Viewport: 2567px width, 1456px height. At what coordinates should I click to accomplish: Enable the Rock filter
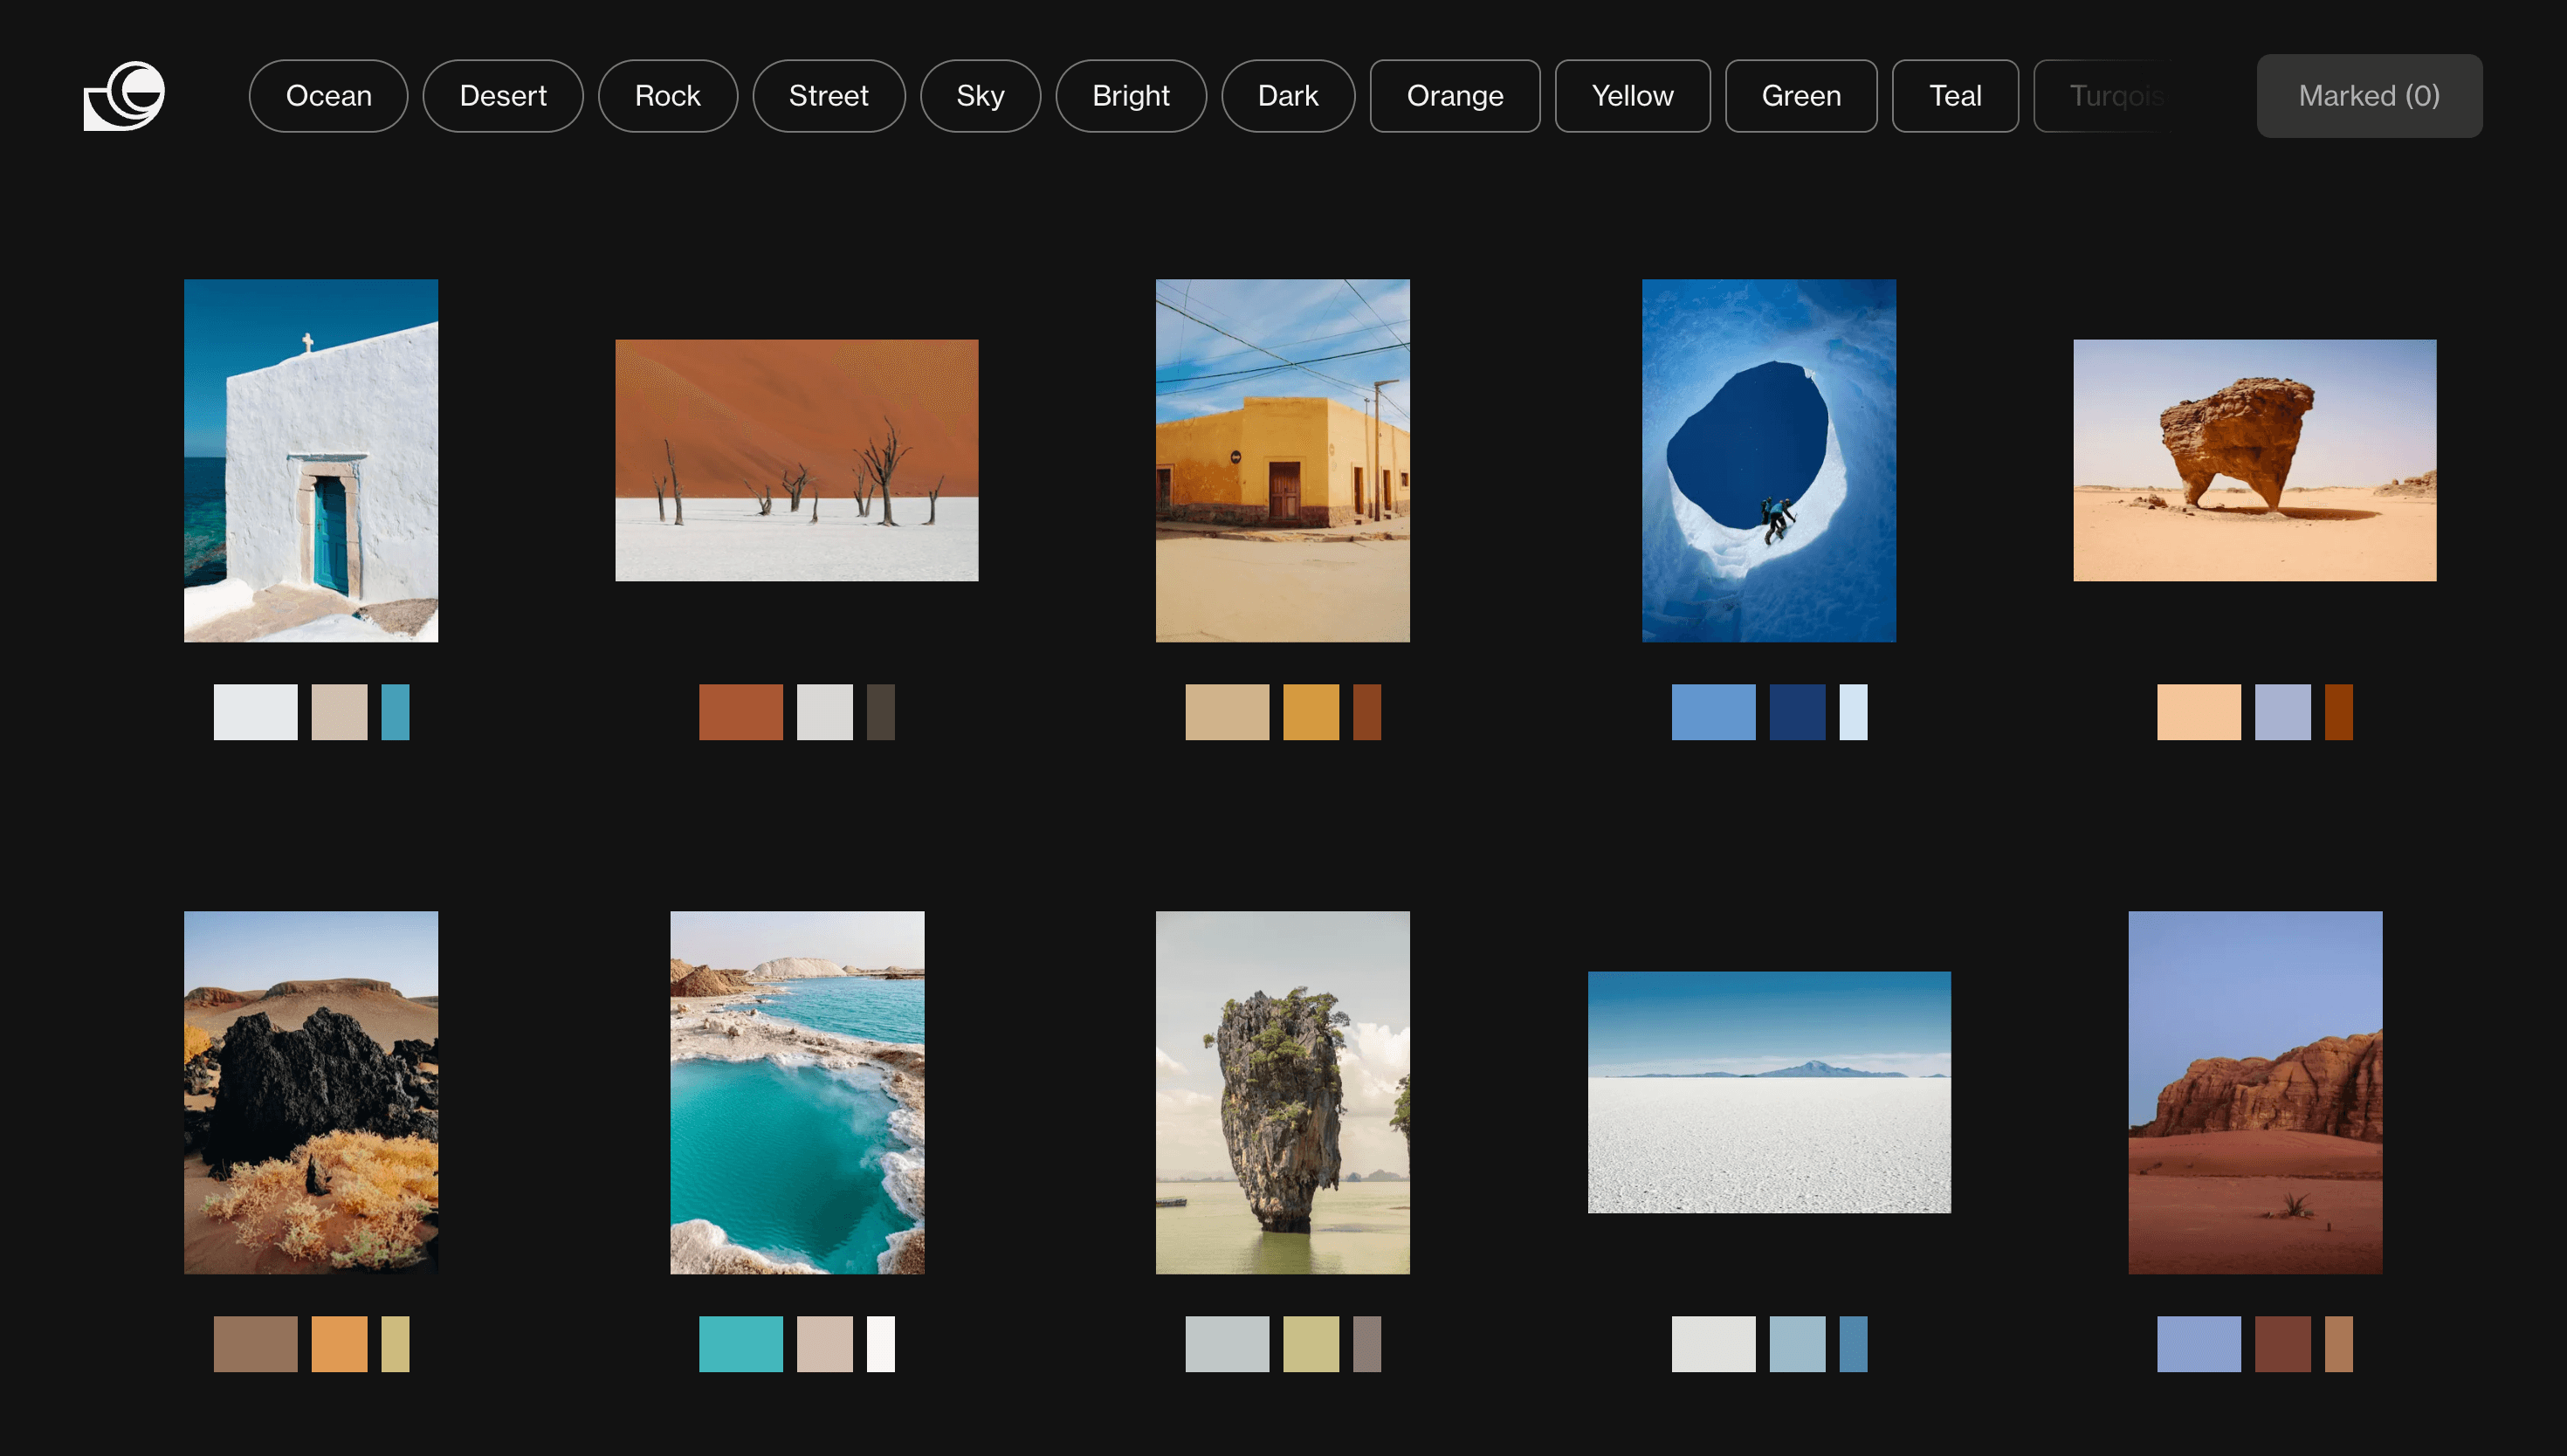[x=667, y=95]
